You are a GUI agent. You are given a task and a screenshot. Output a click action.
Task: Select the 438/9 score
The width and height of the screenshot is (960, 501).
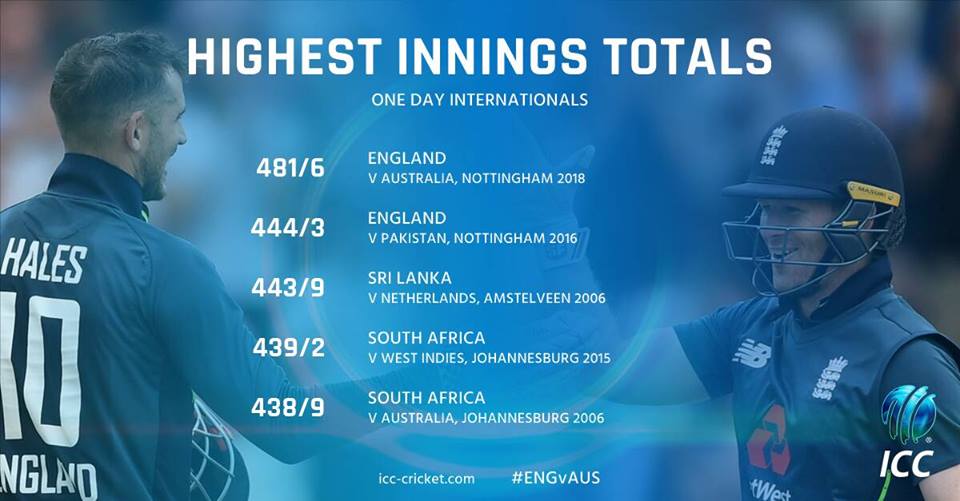pyautogui.click(x=288, y=407)
